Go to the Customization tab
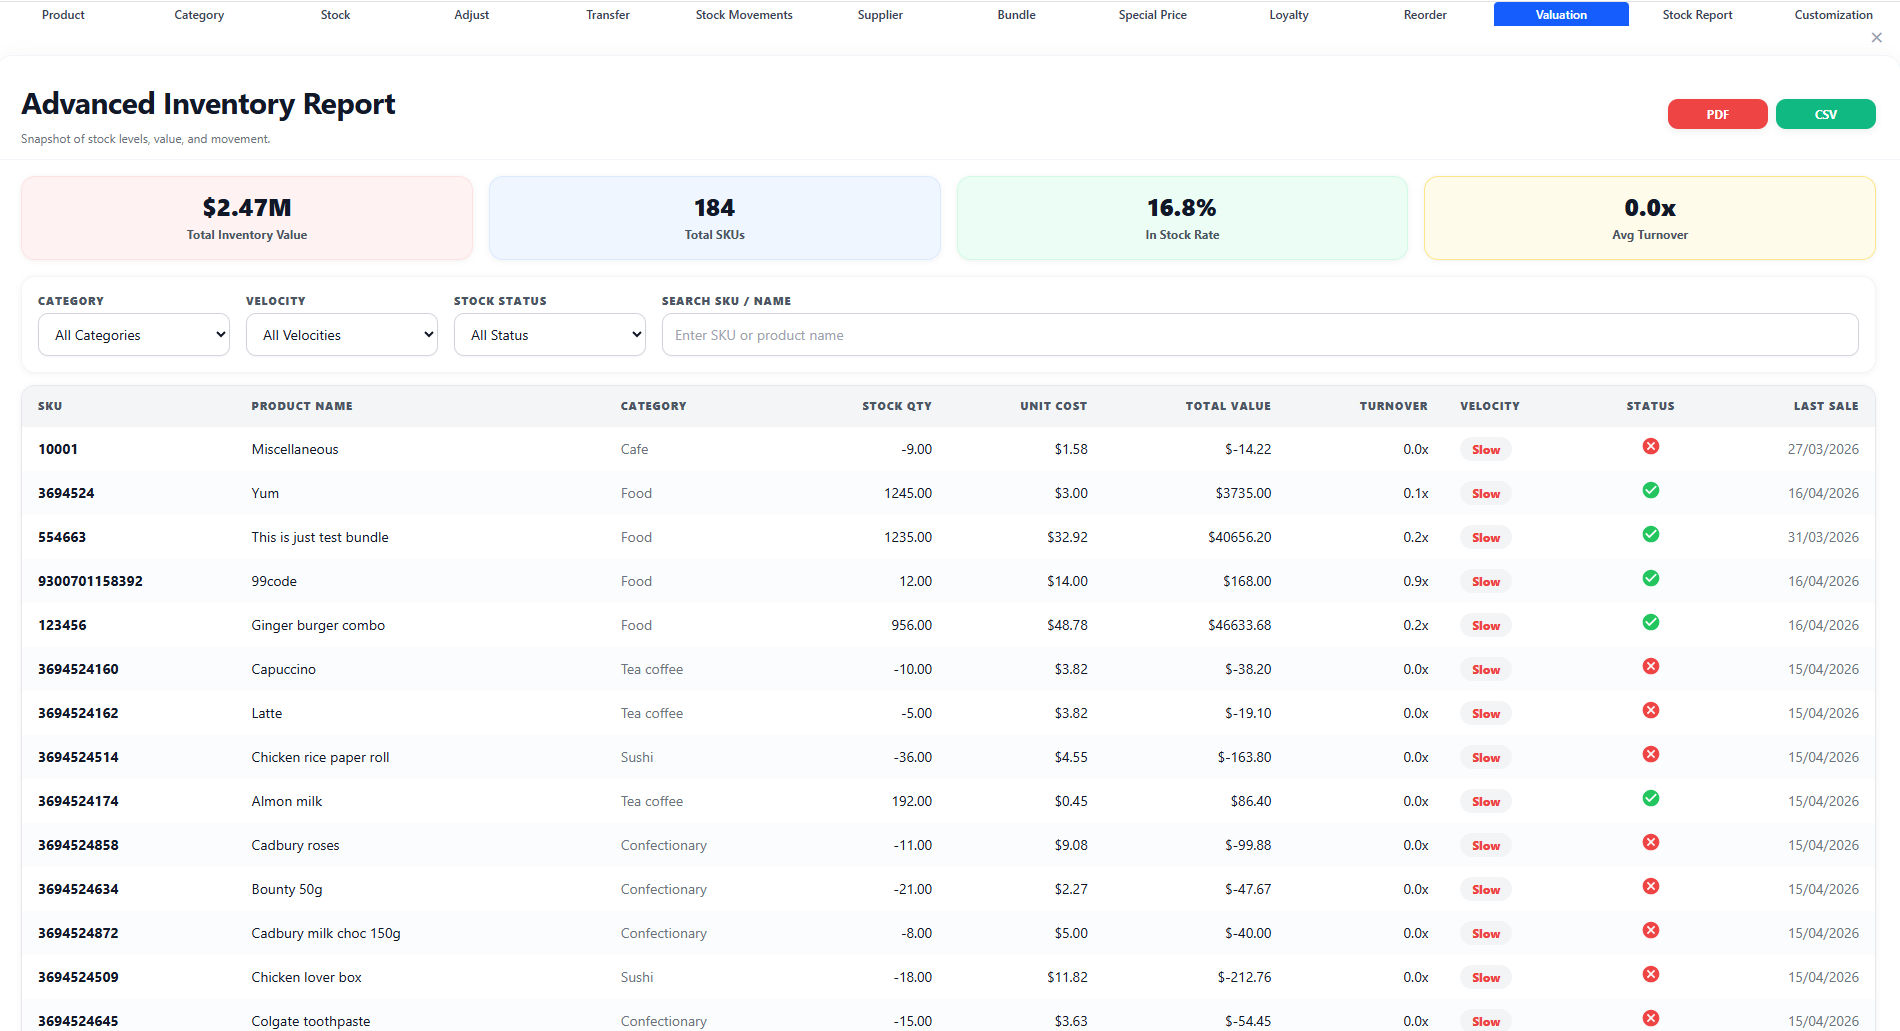The height and width of the screenshot is (1031, 1900). tap(1833, 15)
